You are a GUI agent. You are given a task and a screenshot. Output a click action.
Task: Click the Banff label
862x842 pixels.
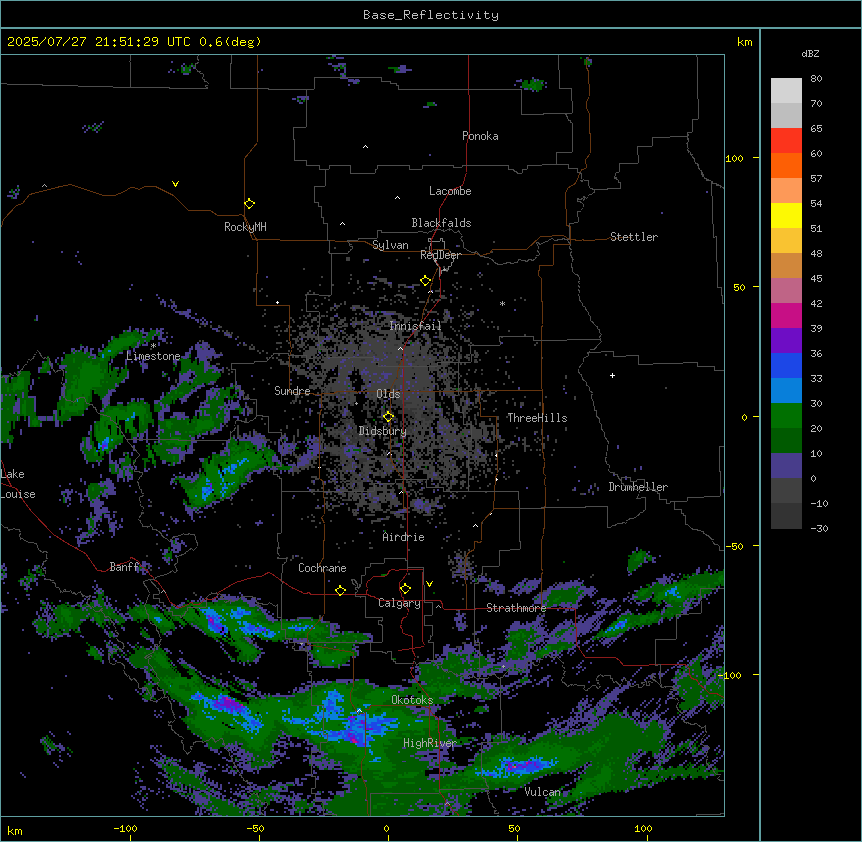[124, 567]
